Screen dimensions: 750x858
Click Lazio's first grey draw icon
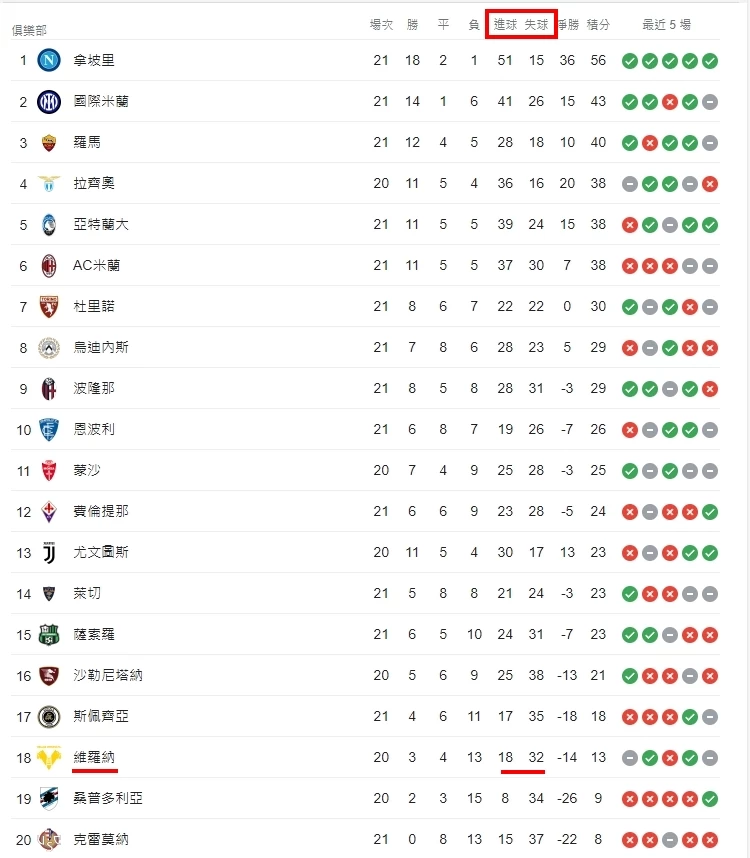click(630, 184)
